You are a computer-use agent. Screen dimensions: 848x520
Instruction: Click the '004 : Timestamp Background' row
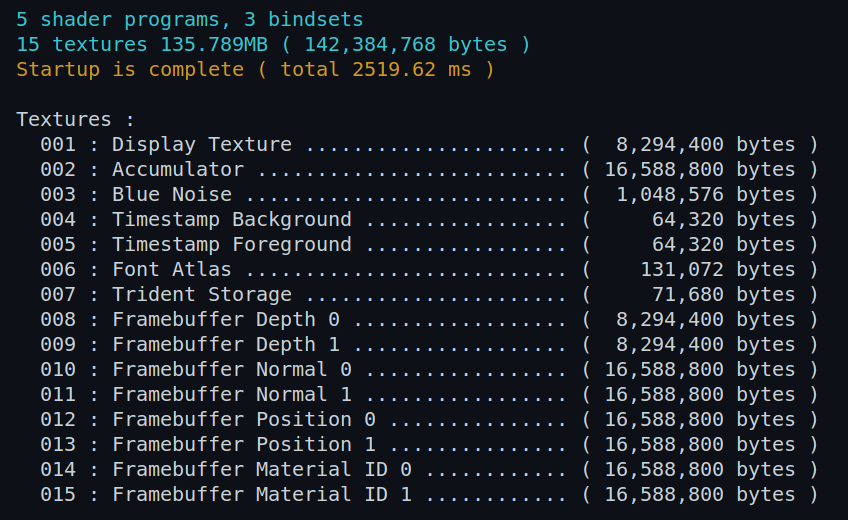[x=429, y=220]
